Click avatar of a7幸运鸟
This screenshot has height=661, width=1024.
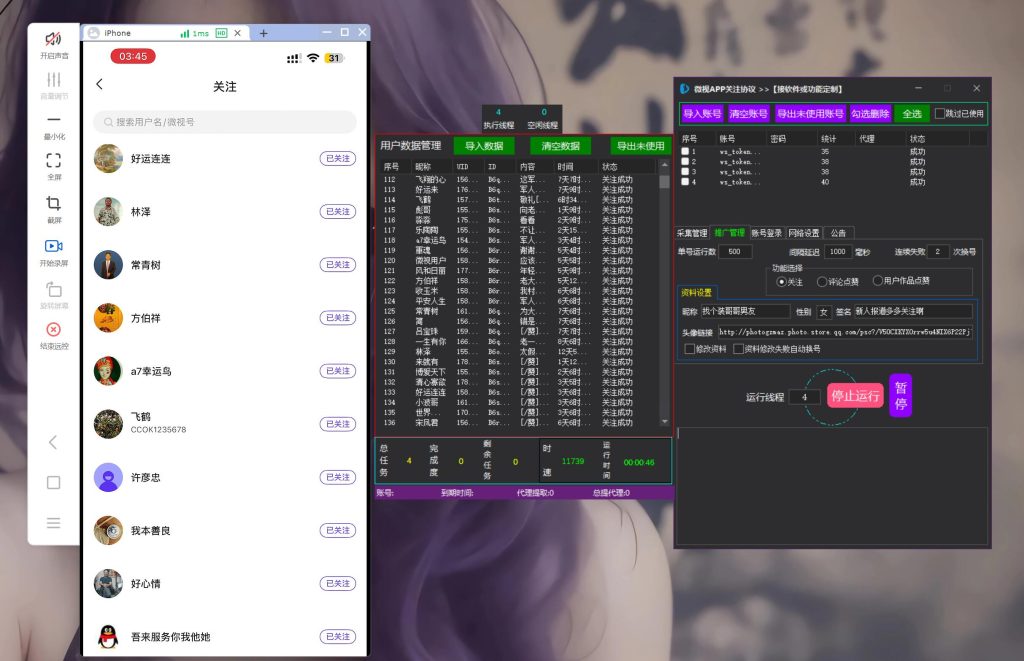coord(108,371)
